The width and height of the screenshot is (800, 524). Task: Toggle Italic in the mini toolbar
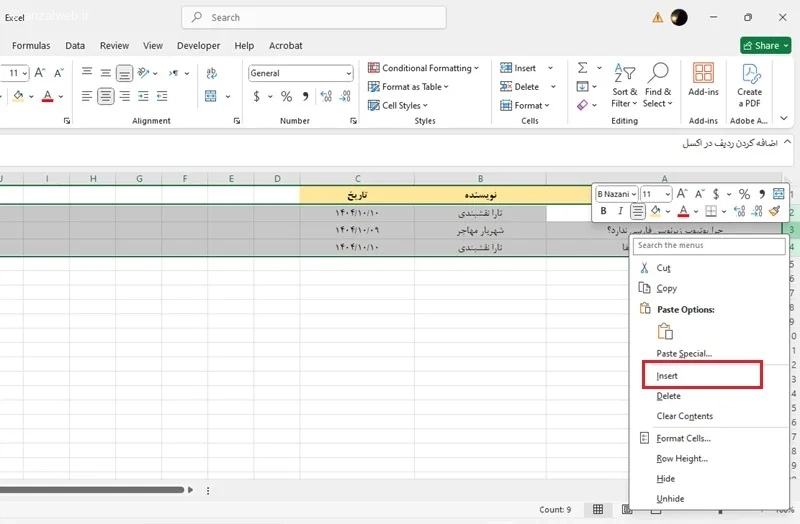(620, 211)
